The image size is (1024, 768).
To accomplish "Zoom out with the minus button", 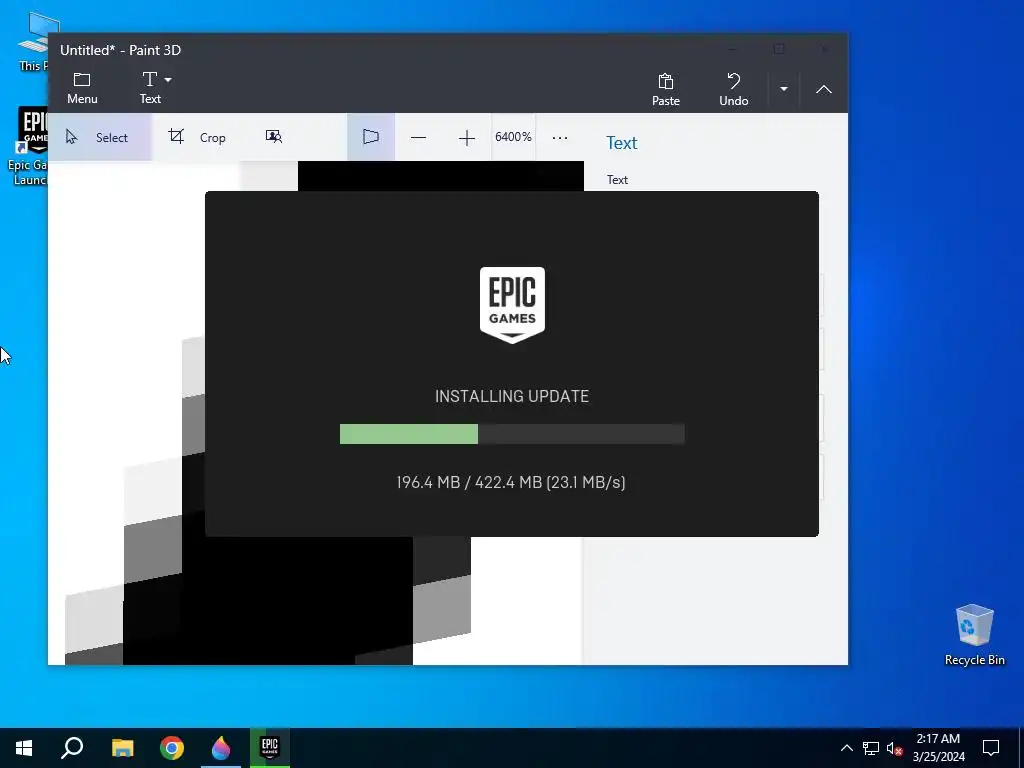I will (x=419, y=138).
